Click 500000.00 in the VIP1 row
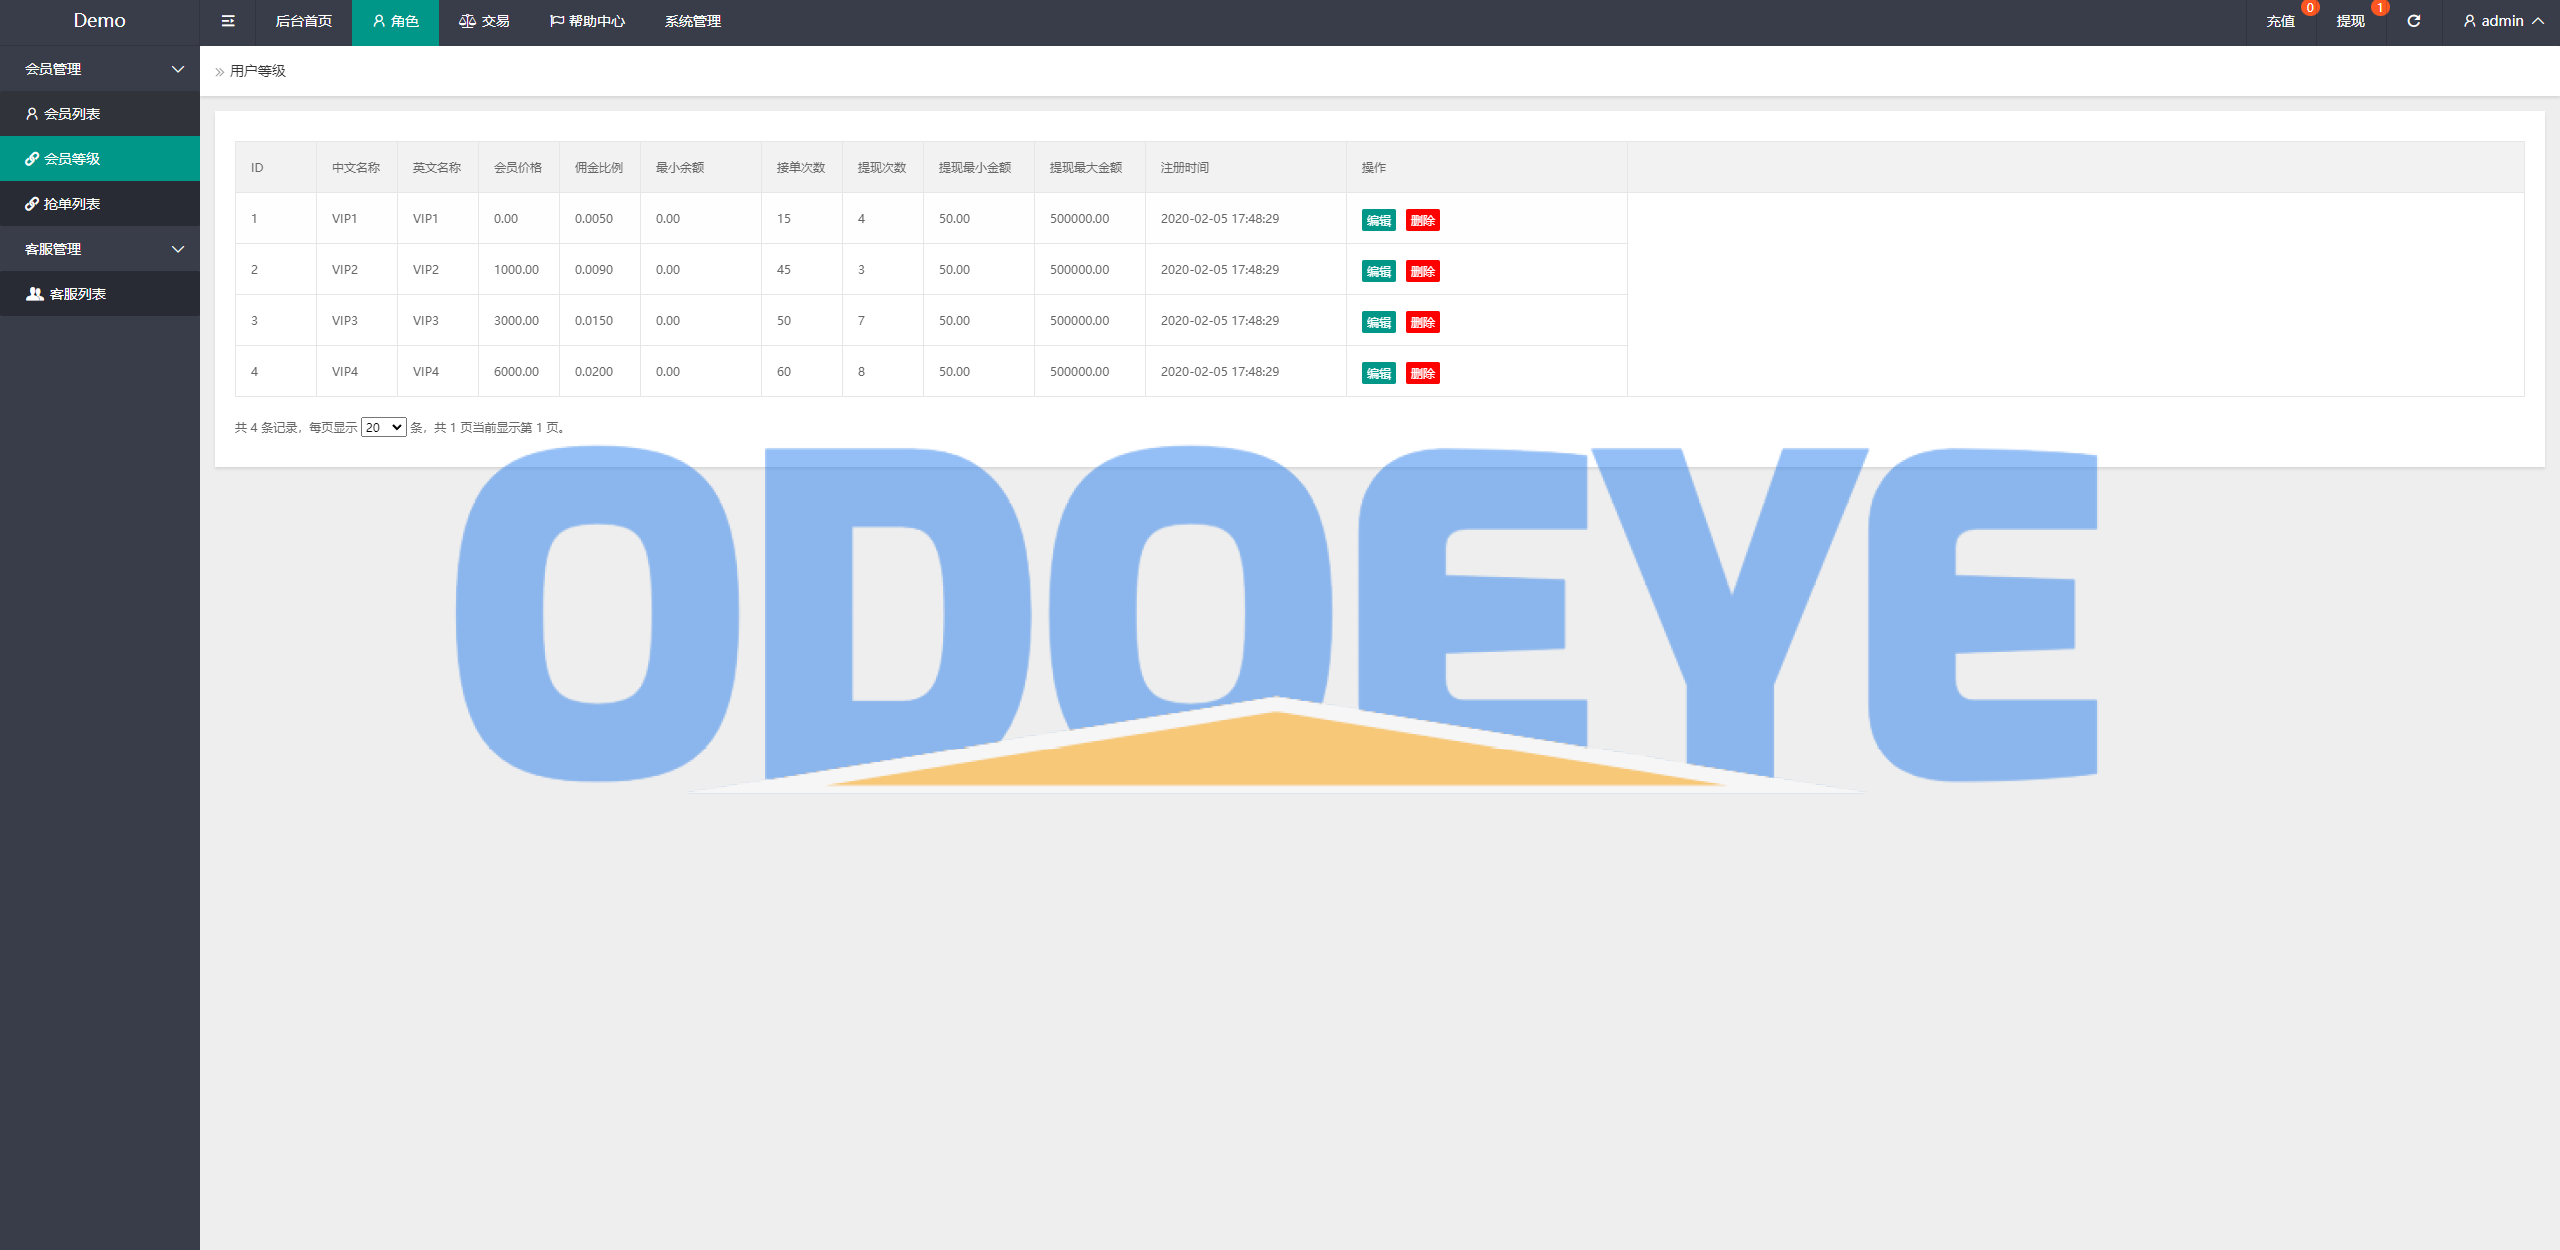 (x=1079, y=219)
